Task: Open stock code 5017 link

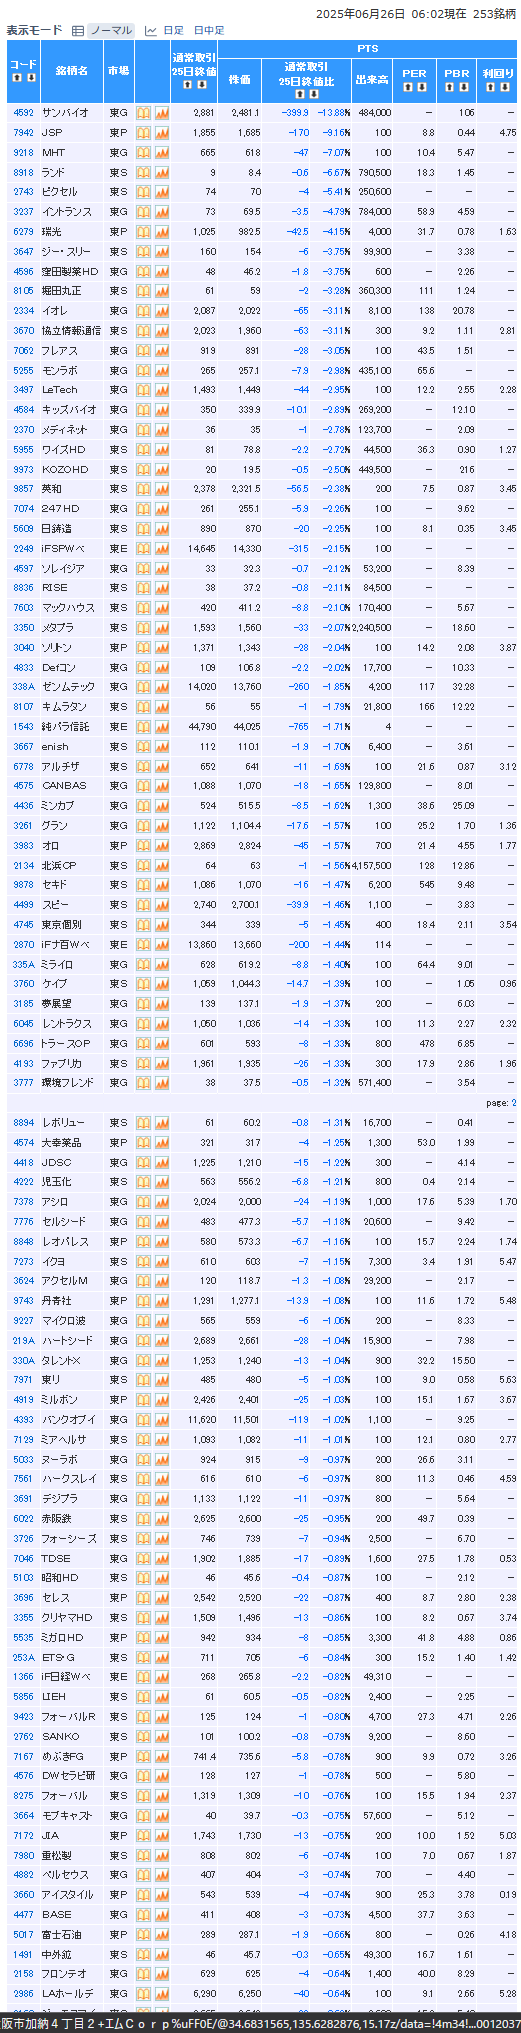Action: (x=23, y=1934)
